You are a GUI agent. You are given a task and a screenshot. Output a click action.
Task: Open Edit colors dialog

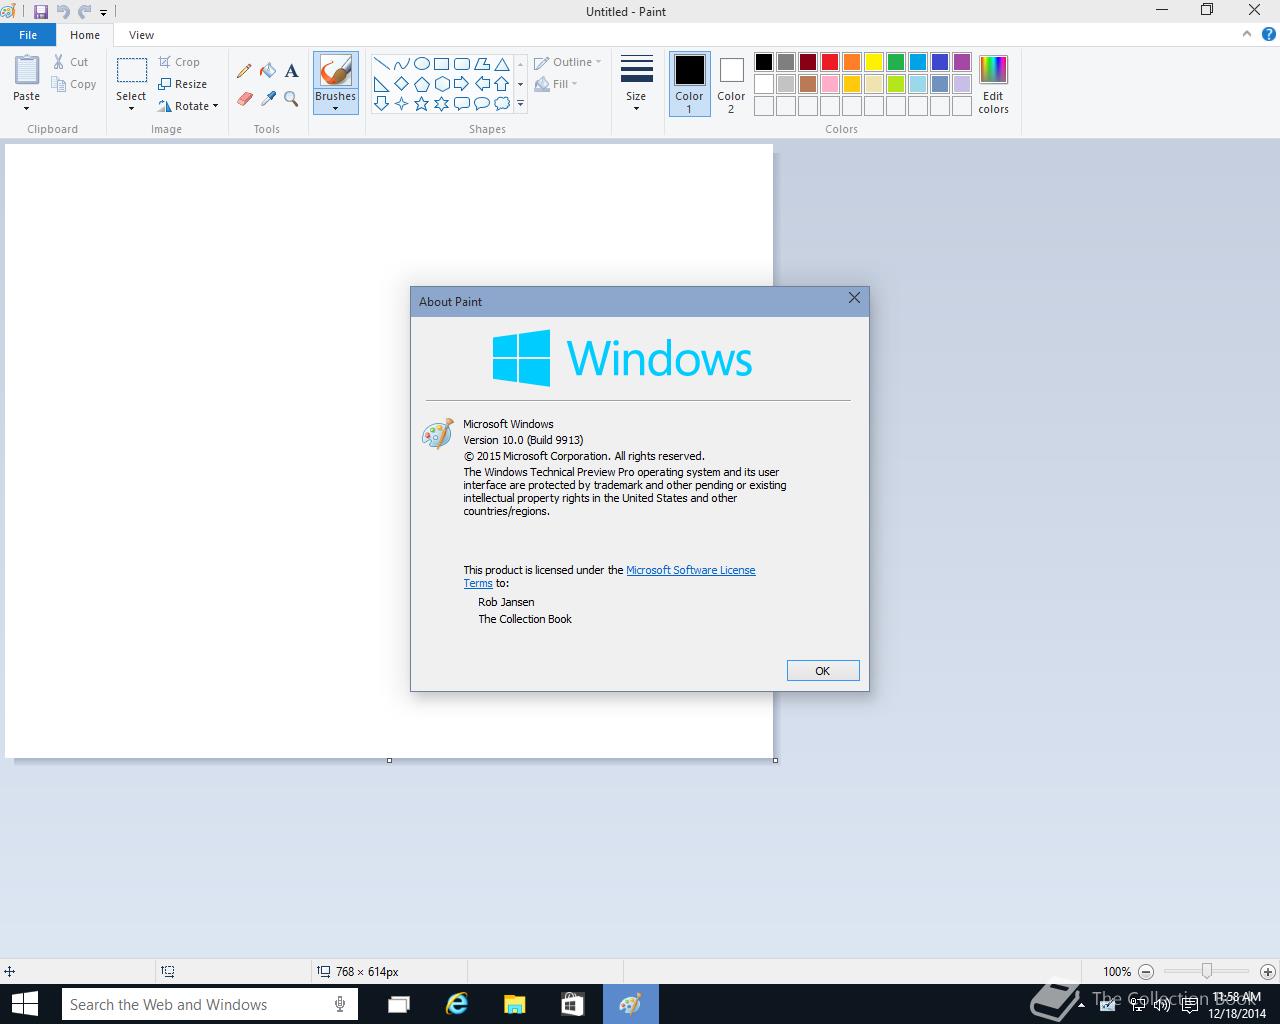pos(993,84)
